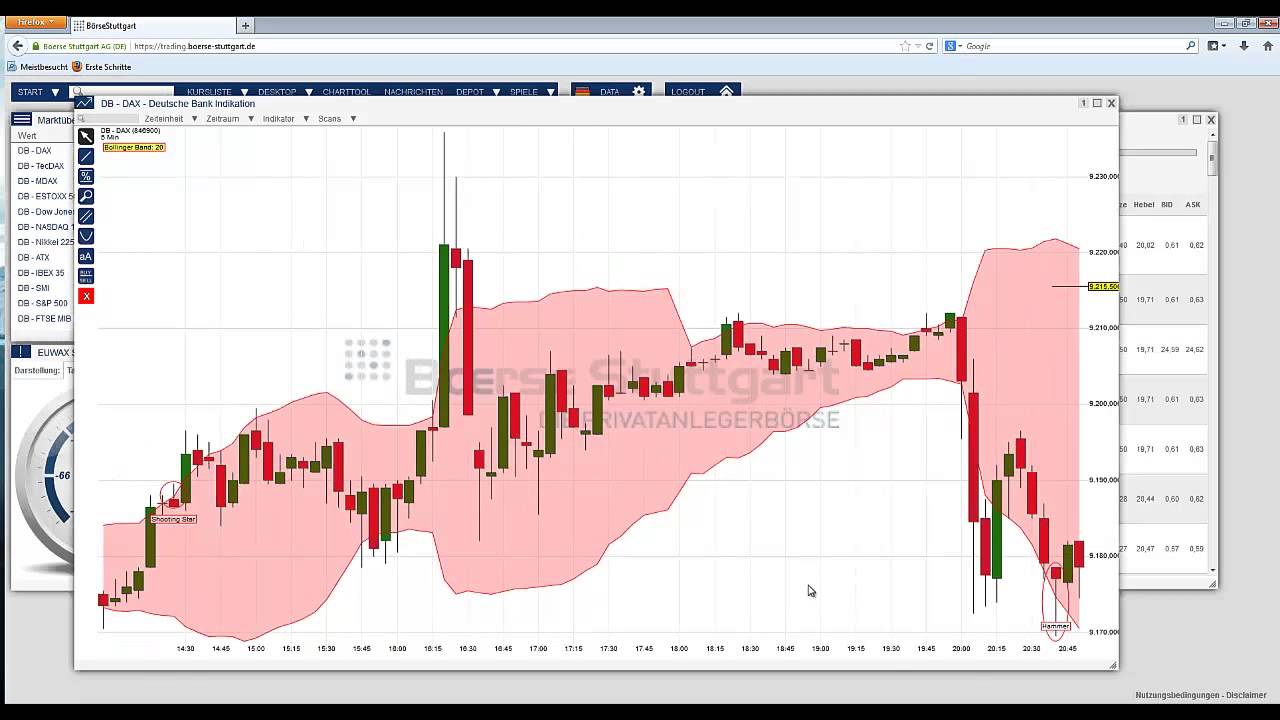This screenshot has height=720, width=1280.
Task: Click the chart line icon in DB - DAX title bar
Action: tap(84, 103)
